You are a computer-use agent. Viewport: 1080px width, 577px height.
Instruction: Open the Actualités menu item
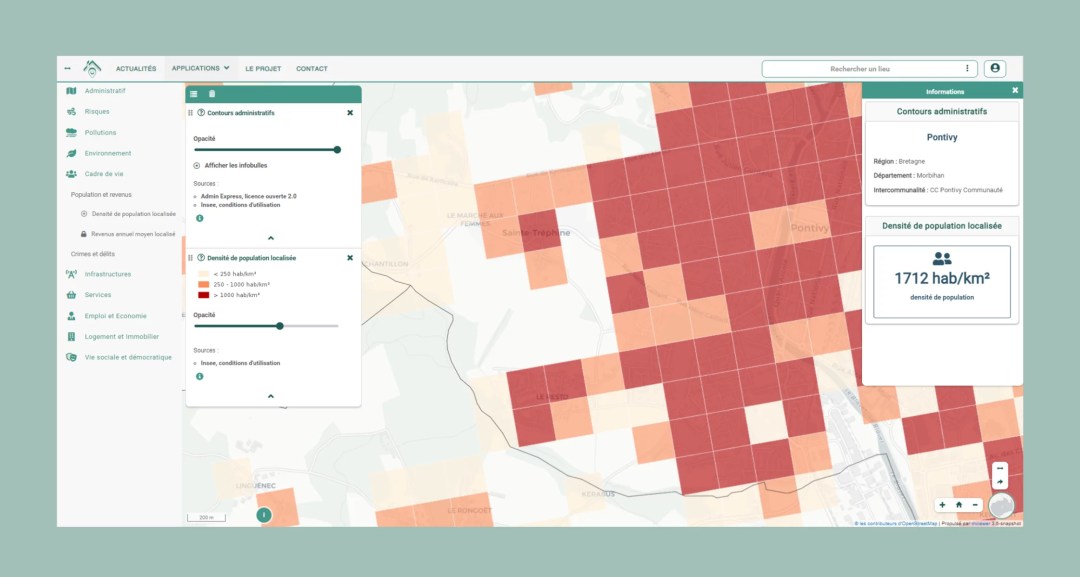point(136,69)
